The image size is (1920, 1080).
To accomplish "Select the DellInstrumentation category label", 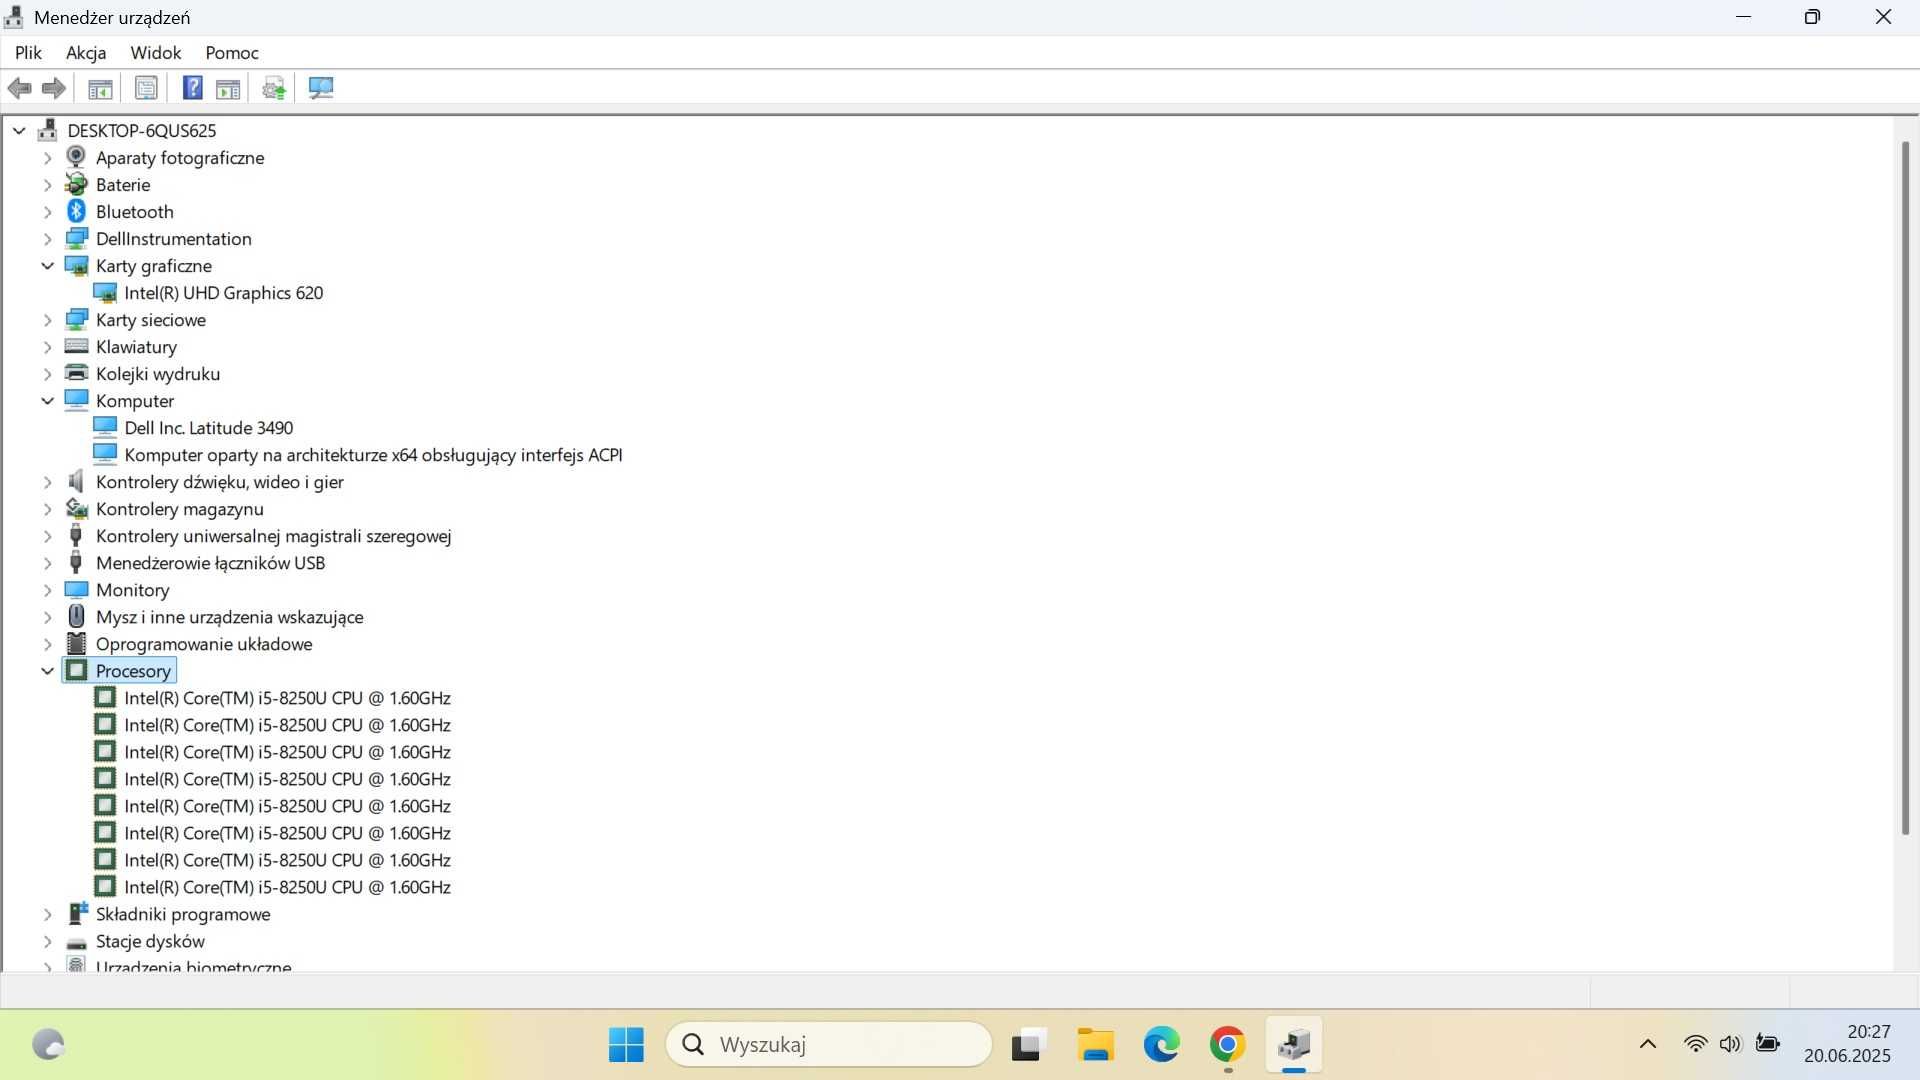I will point(174,238).
